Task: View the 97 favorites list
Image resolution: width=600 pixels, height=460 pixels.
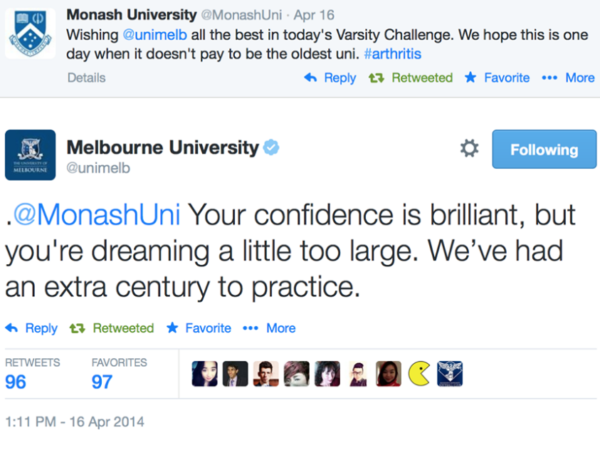Action: [x=104, y=381]
